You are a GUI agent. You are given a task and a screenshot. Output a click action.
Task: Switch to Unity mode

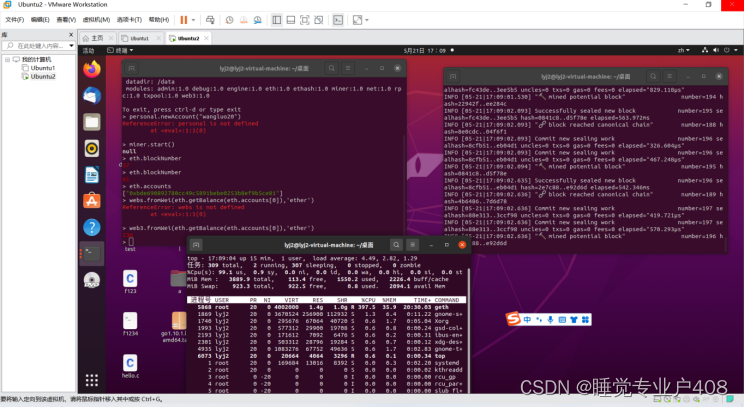[319, 20]
